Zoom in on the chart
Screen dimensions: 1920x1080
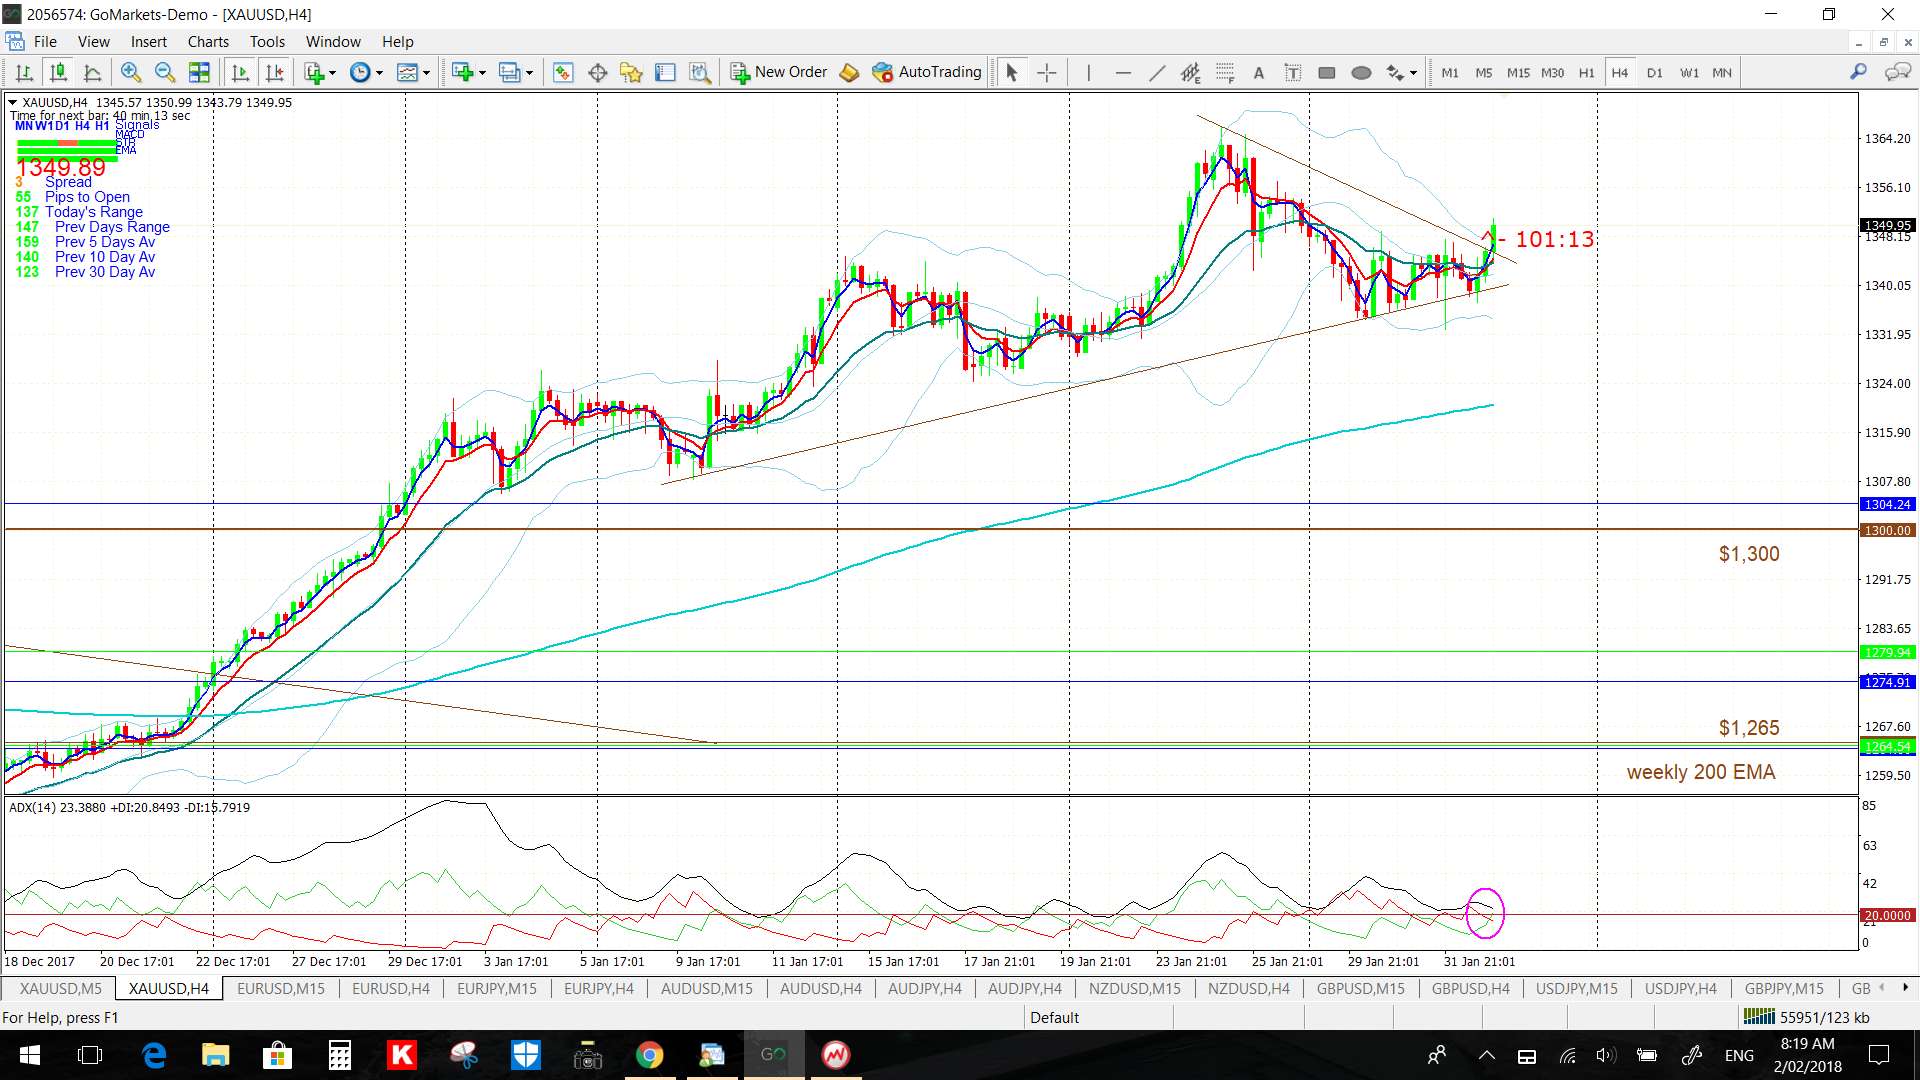coord(130,72)
